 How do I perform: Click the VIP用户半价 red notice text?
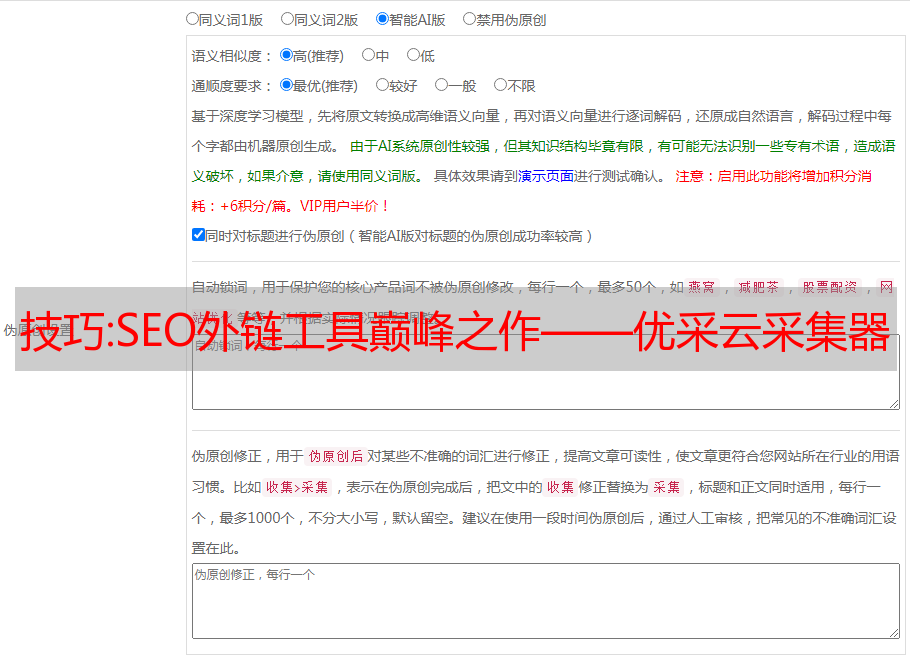tap(345, 206)
